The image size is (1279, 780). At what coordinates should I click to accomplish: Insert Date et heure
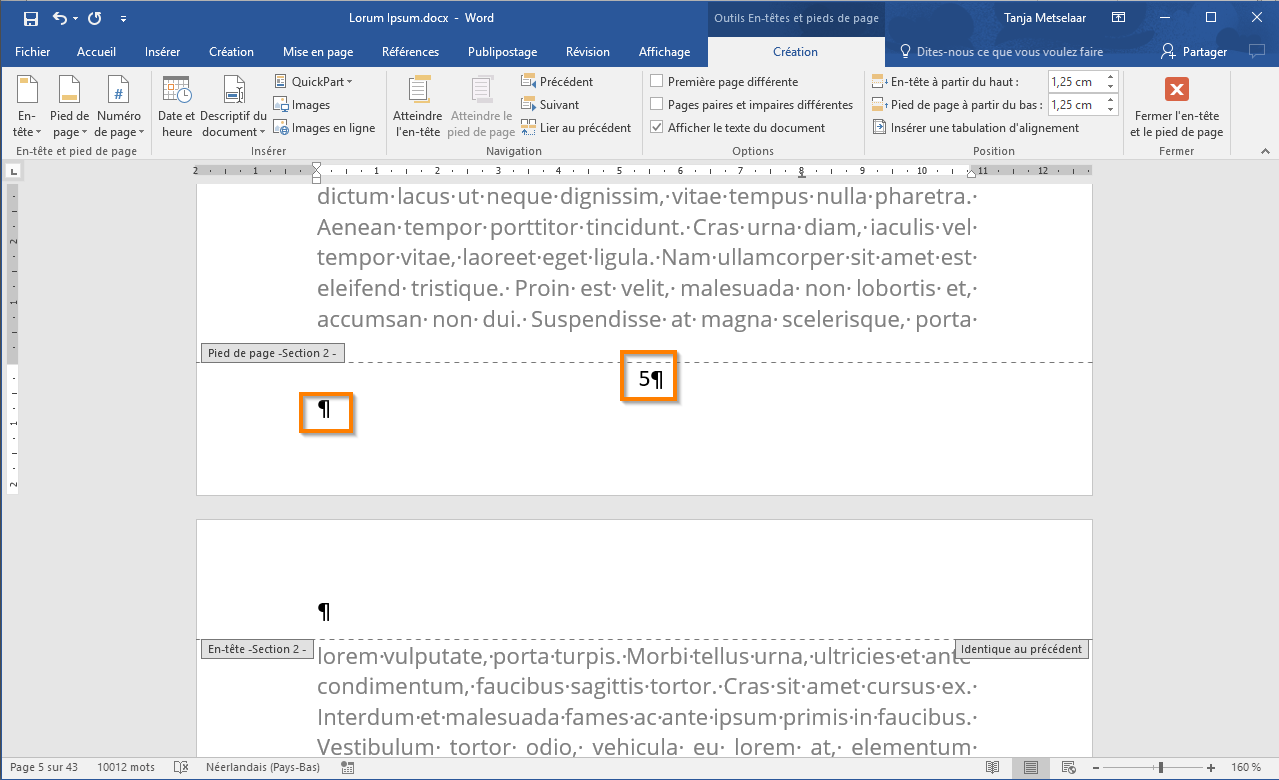177,106
